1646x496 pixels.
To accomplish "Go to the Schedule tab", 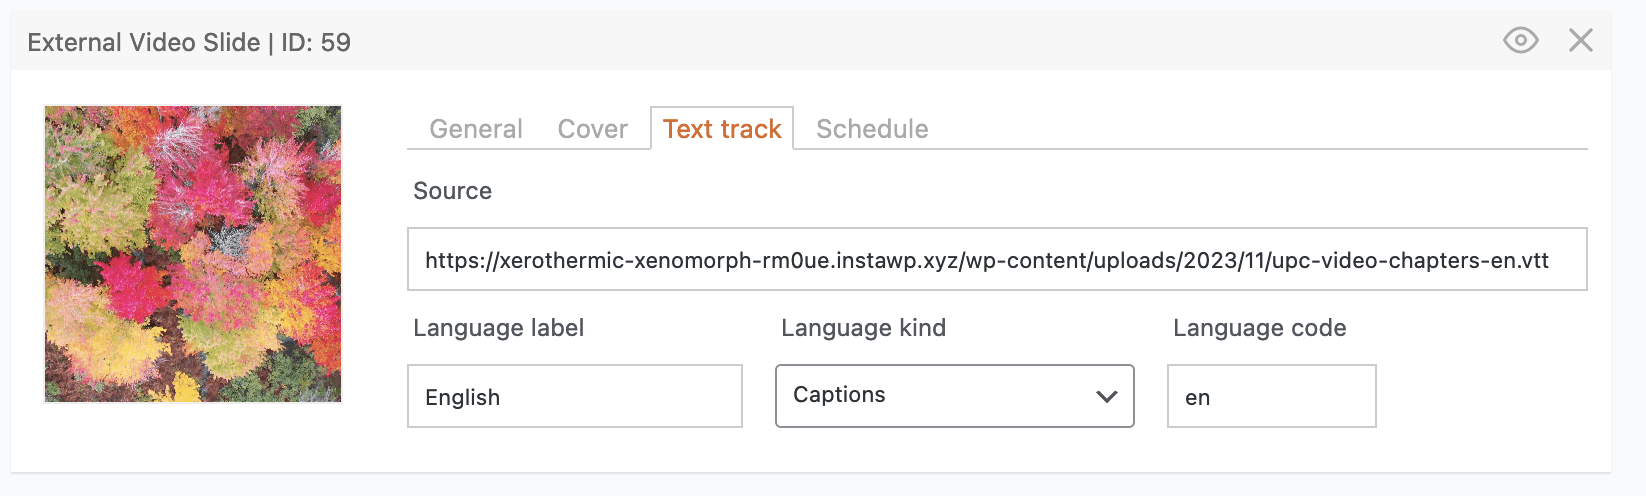I will point(872,129).
